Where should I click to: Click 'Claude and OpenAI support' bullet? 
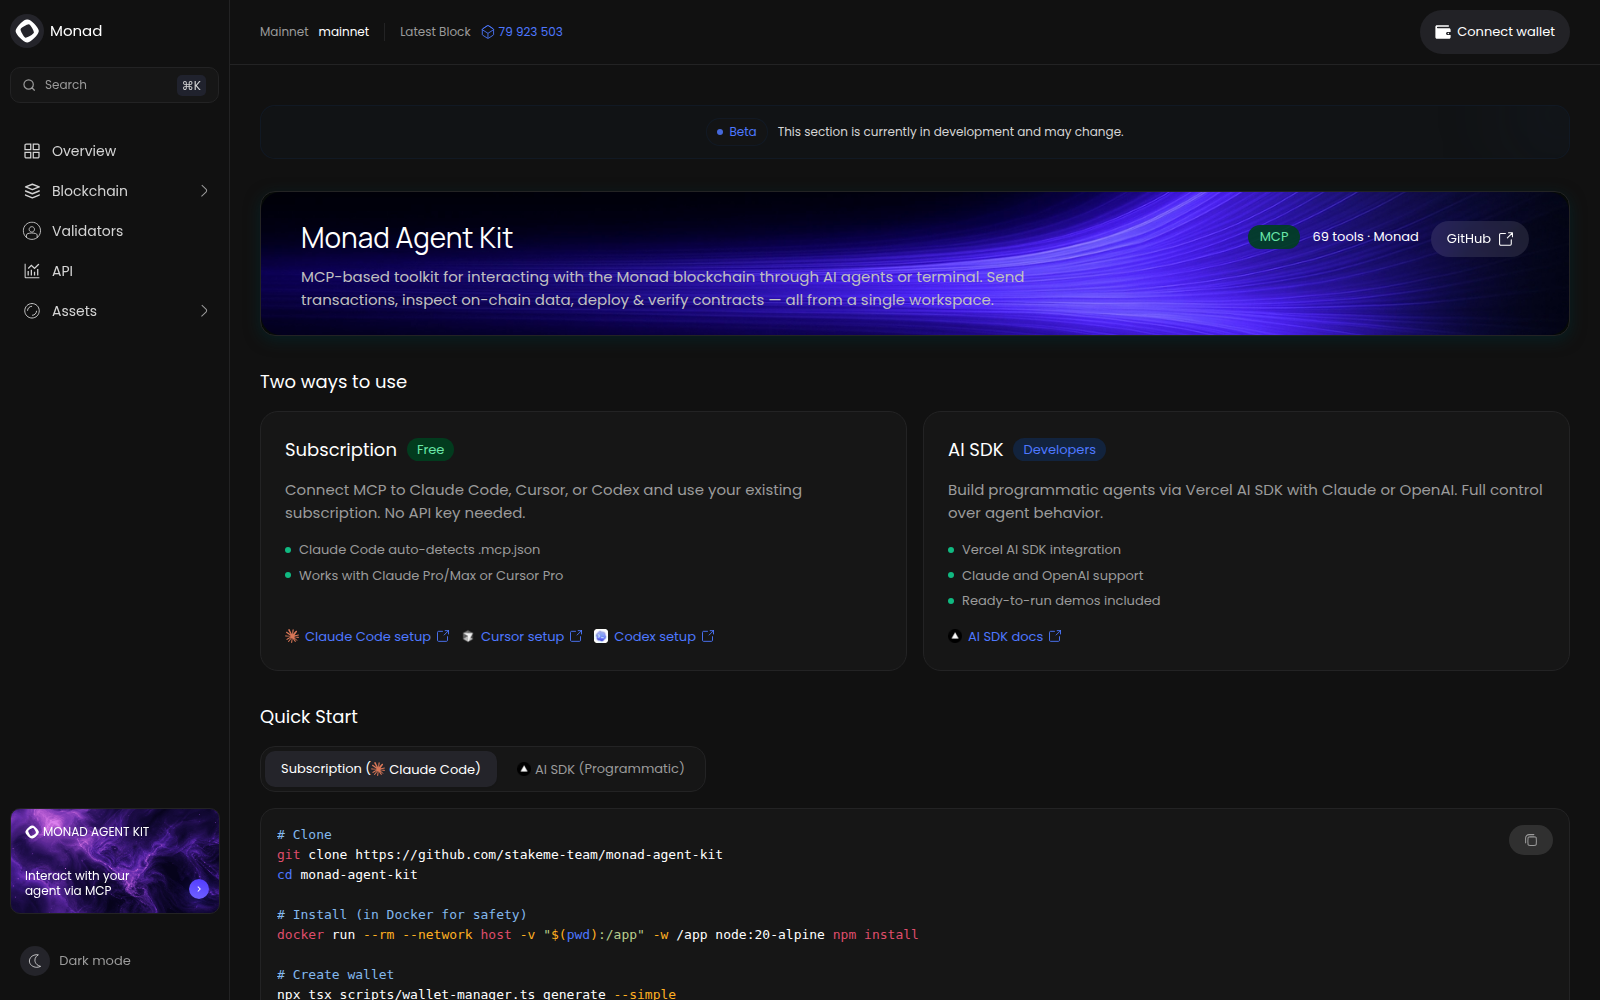1052,576
